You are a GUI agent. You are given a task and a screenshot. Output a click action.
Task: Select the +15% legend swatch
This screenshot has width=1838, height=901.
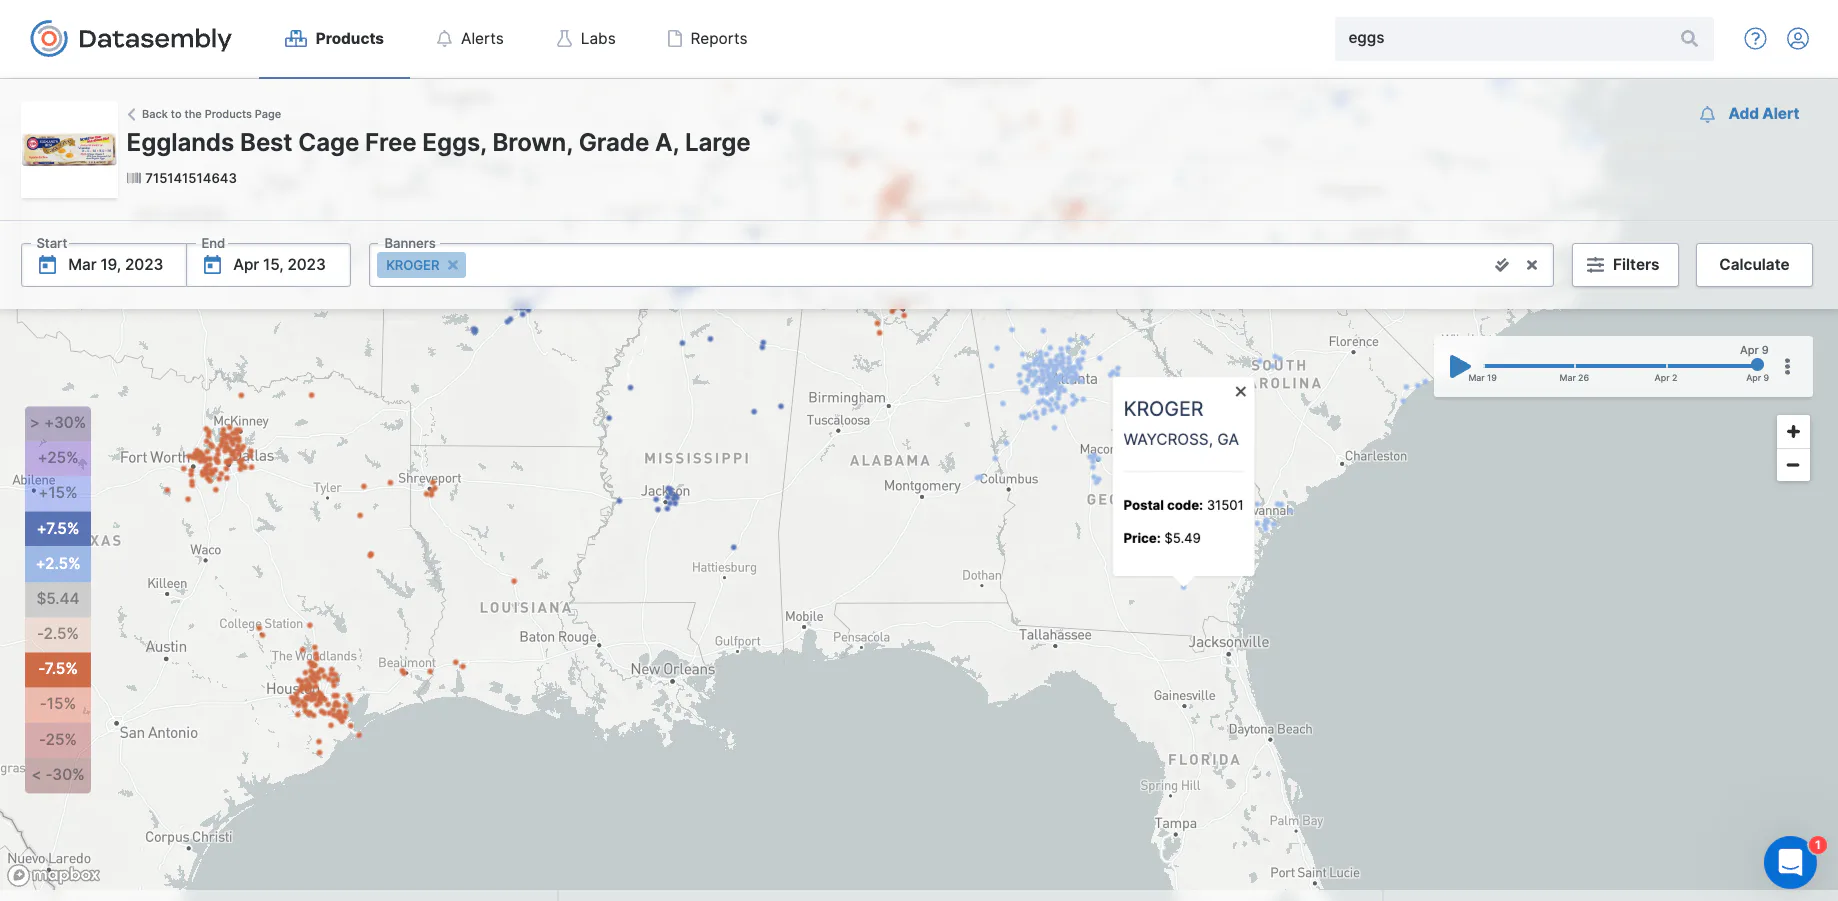pyautogui.click(x=58, y=493)
